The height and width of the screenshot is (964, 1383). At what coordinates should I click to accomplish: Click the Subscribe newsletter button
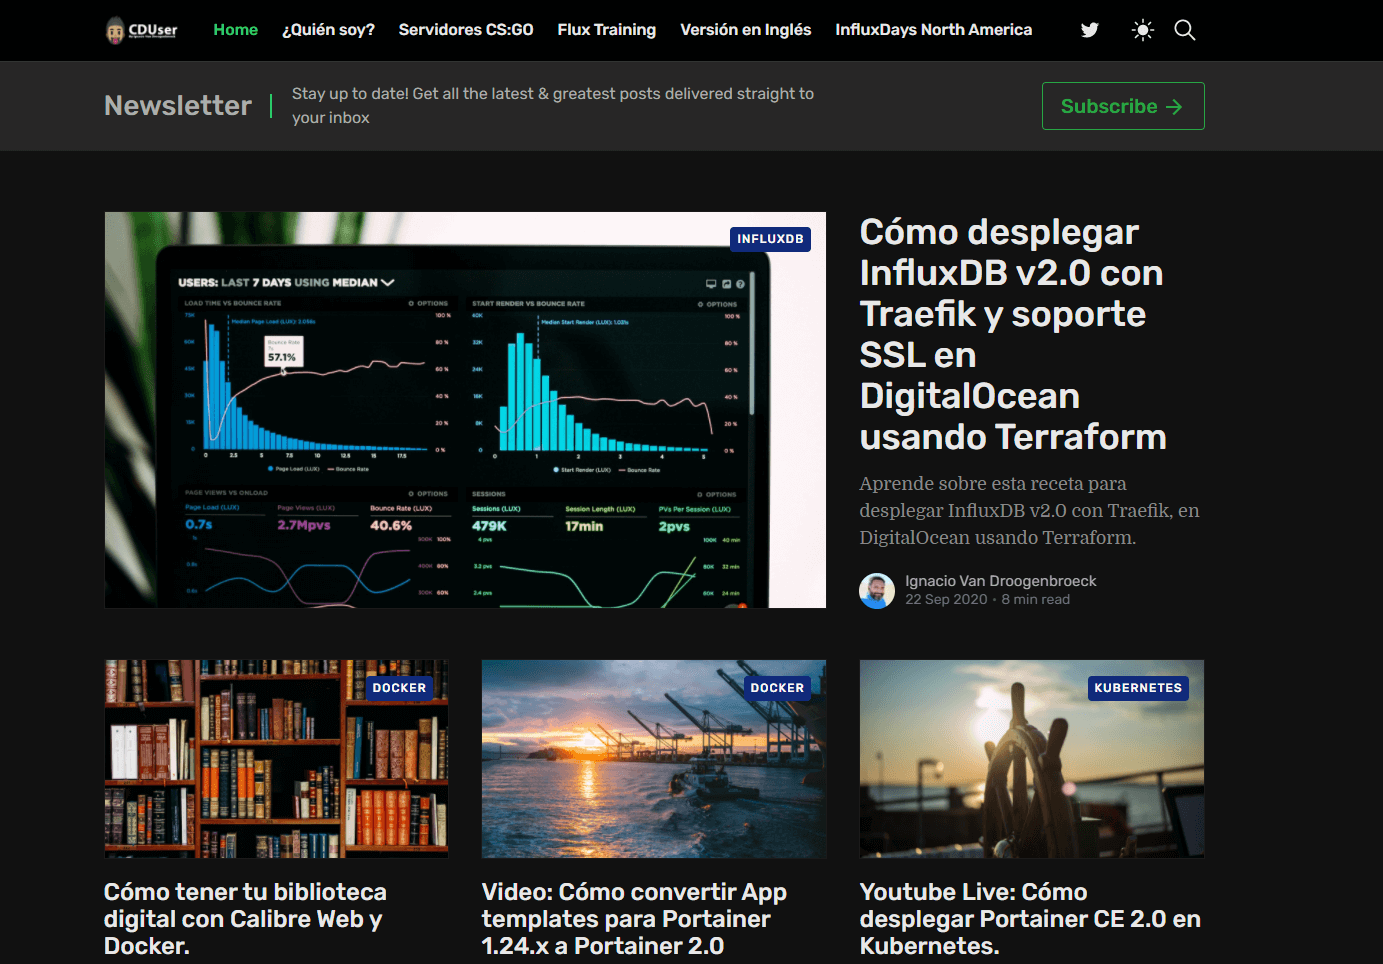[x=1123, y=106]
